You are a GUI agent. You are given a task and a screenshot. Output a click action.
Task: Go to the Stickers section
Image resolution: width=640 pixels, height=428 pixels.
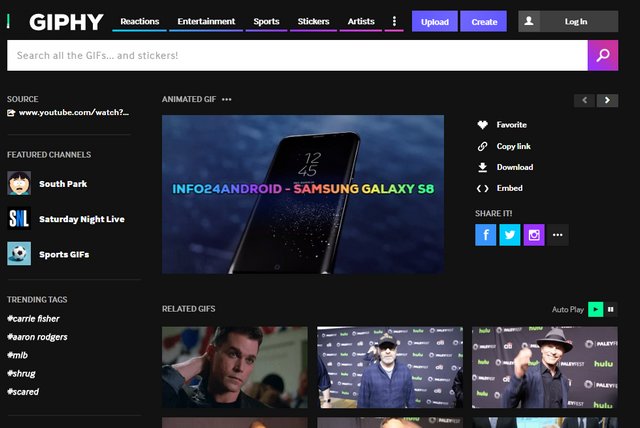[313, 21]
